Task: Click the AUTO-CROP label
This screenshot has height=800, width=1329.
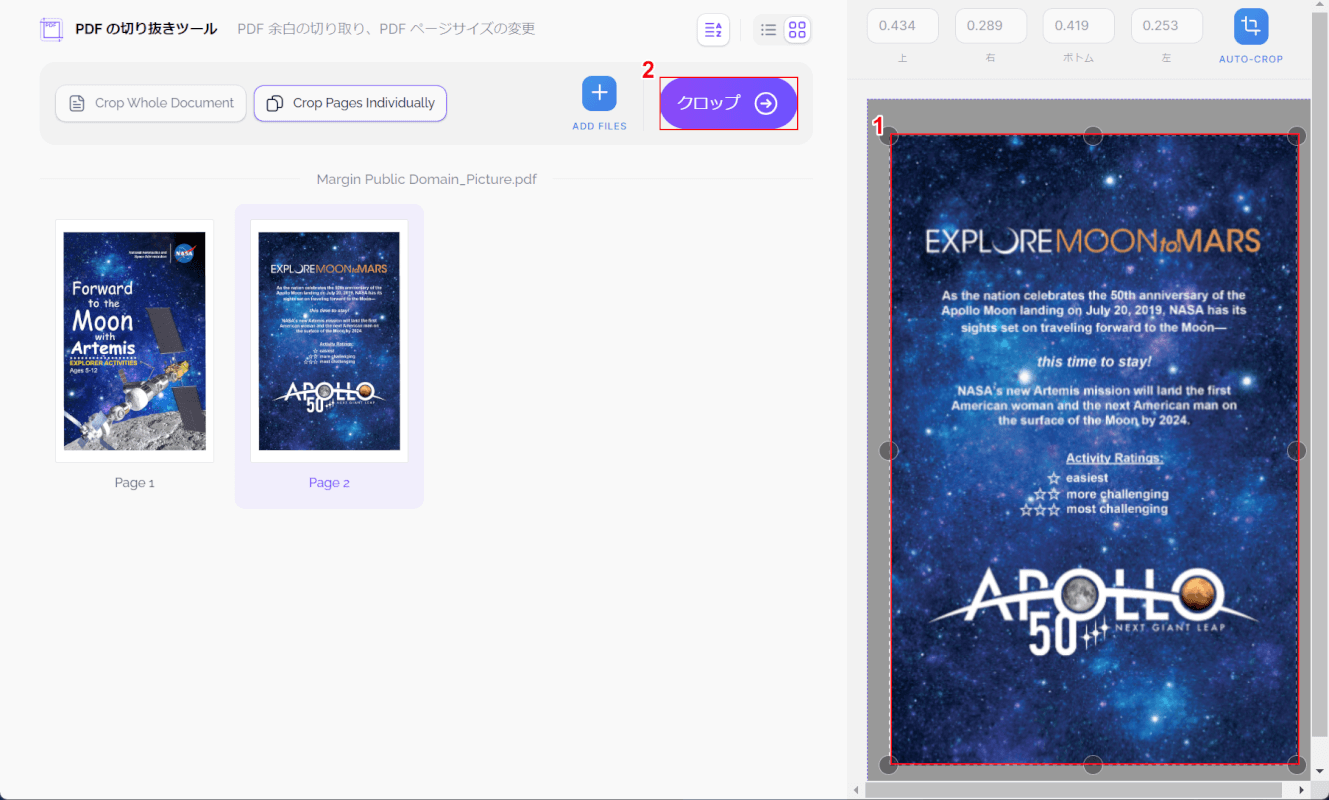Action: click(1251, 59)
